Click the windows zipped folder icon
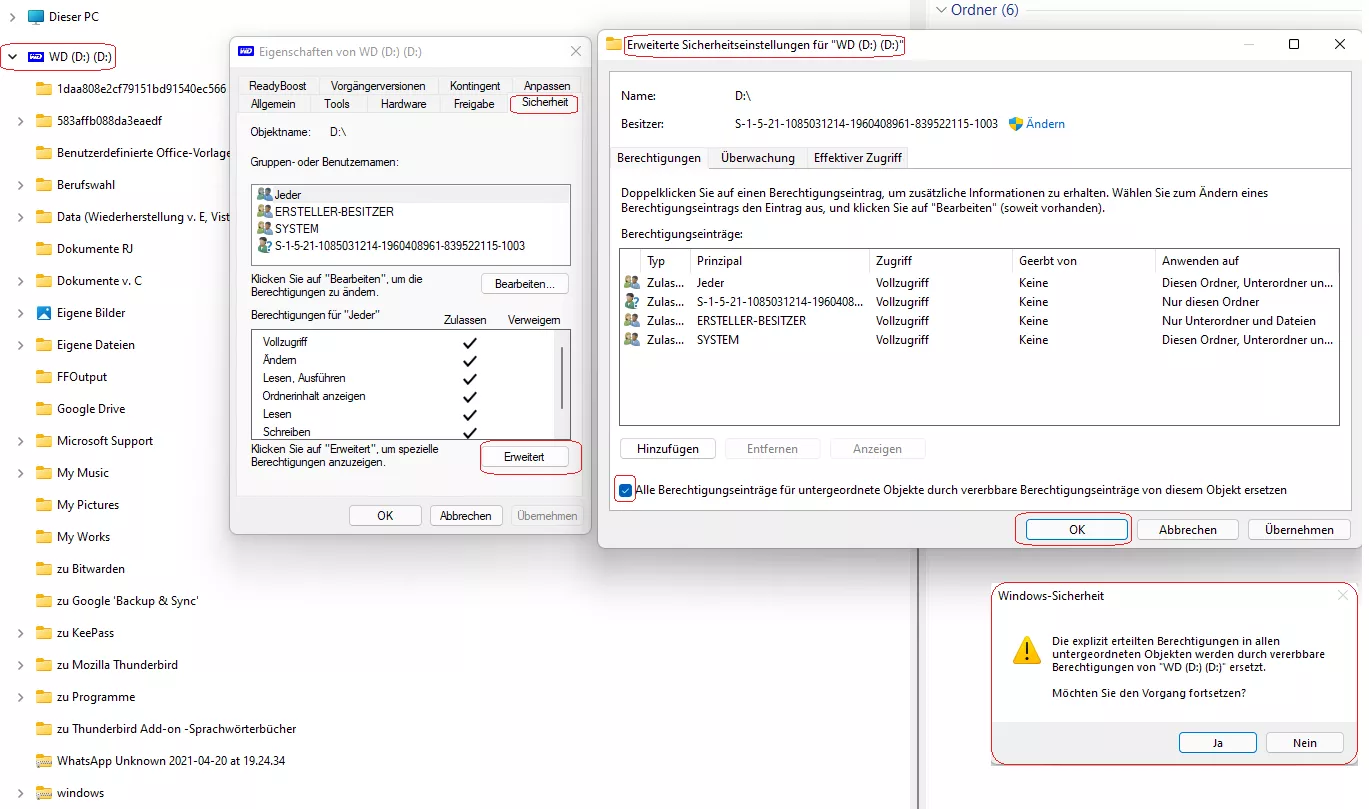 click(43, 793)
